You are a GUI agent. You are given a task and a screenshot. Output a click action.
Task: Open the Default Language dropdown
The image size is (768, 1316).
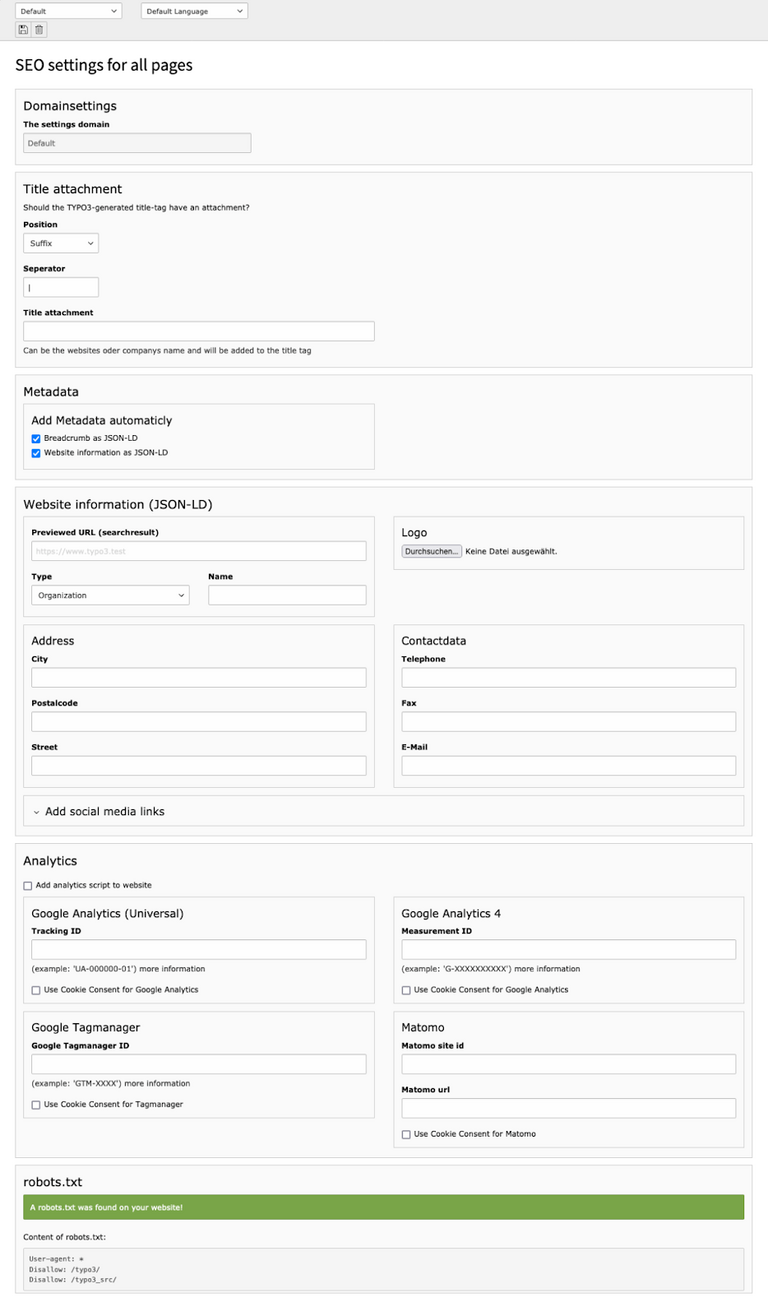194,11
